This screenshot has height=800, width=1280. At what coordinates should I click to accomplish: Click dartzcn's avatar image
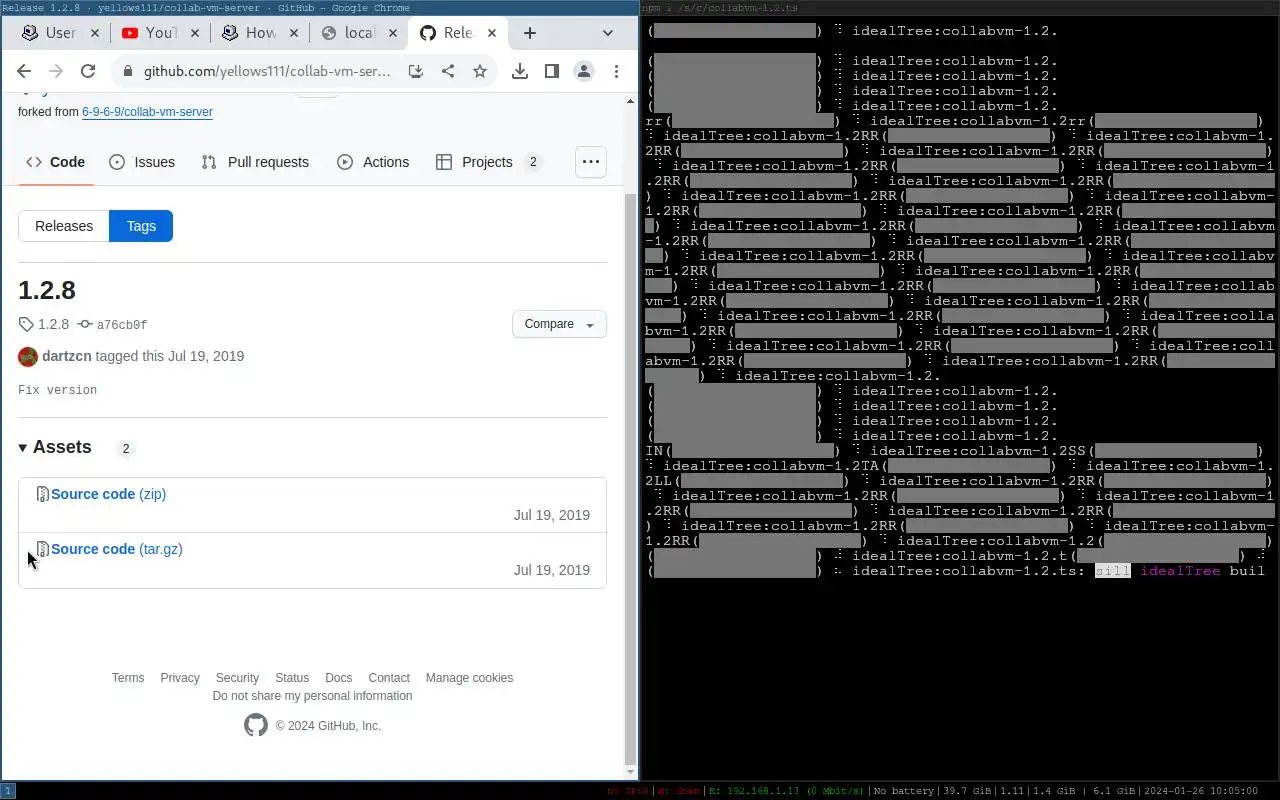coord(28,356)
